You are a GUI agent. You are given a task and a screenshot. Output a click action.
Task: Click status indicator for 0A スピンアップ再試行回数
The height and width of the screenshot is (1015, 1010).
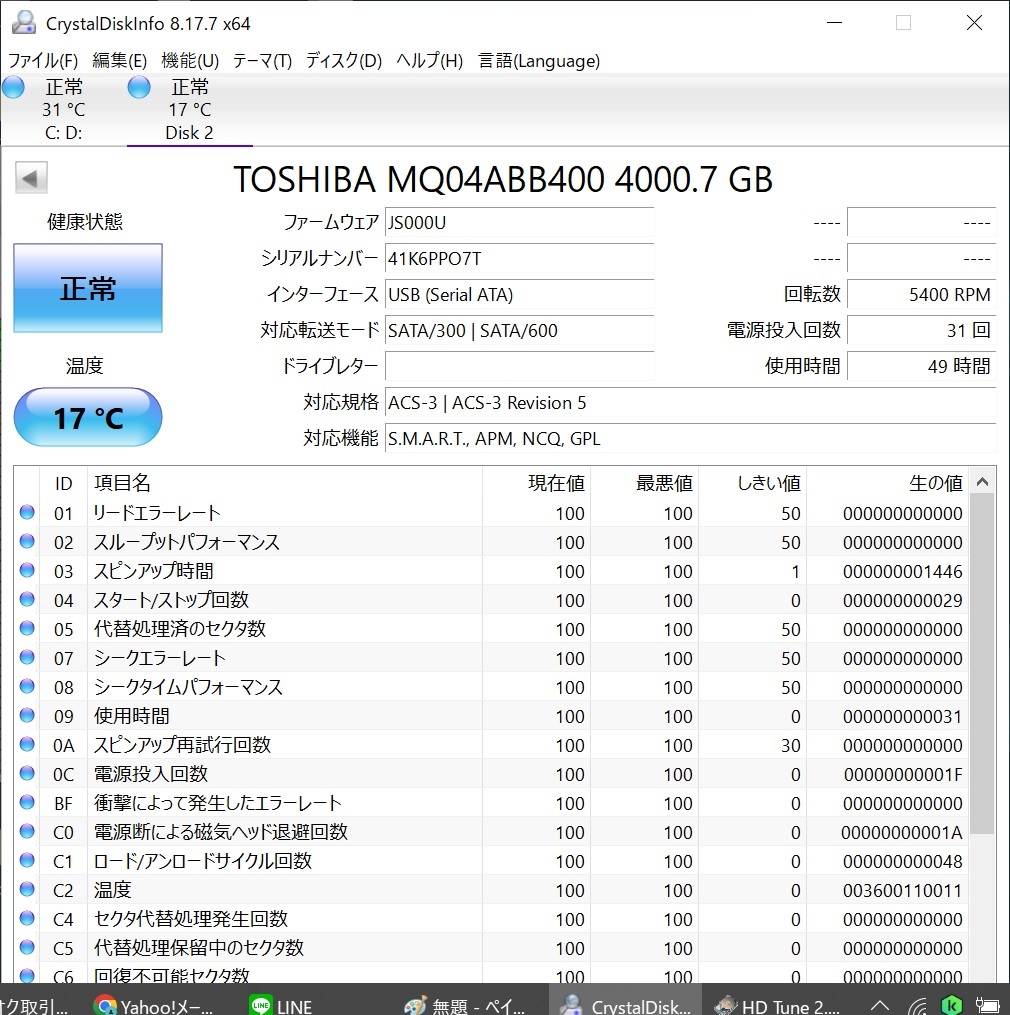(x=27, y=744)
